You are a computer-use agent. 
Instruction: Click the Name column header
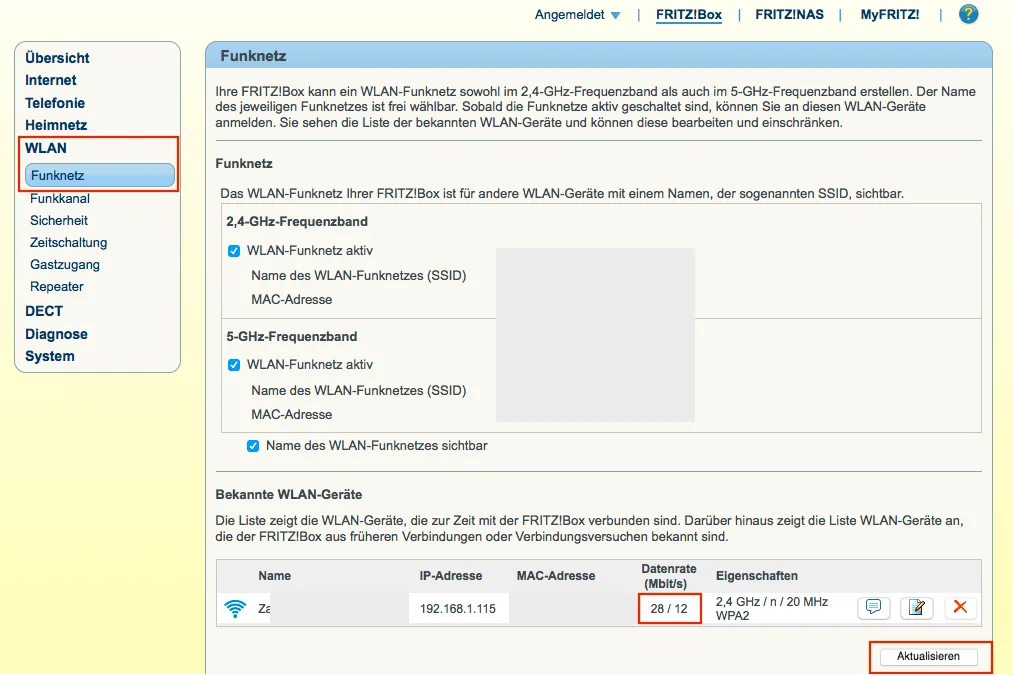(275, 576)
